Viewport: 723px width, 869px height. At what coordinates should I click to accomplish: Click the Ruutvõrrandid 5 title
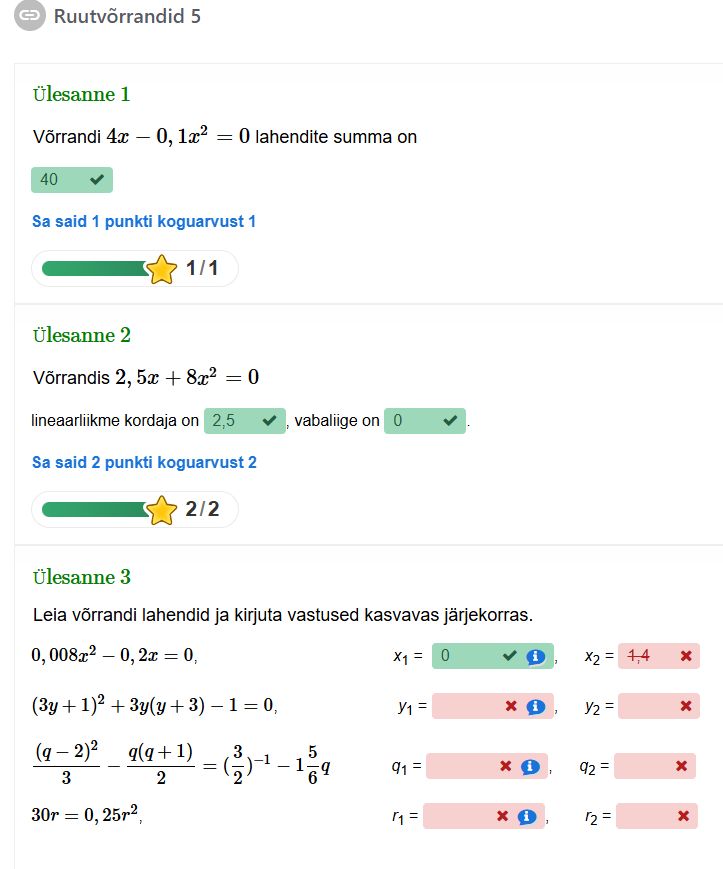tap(127, 17)
